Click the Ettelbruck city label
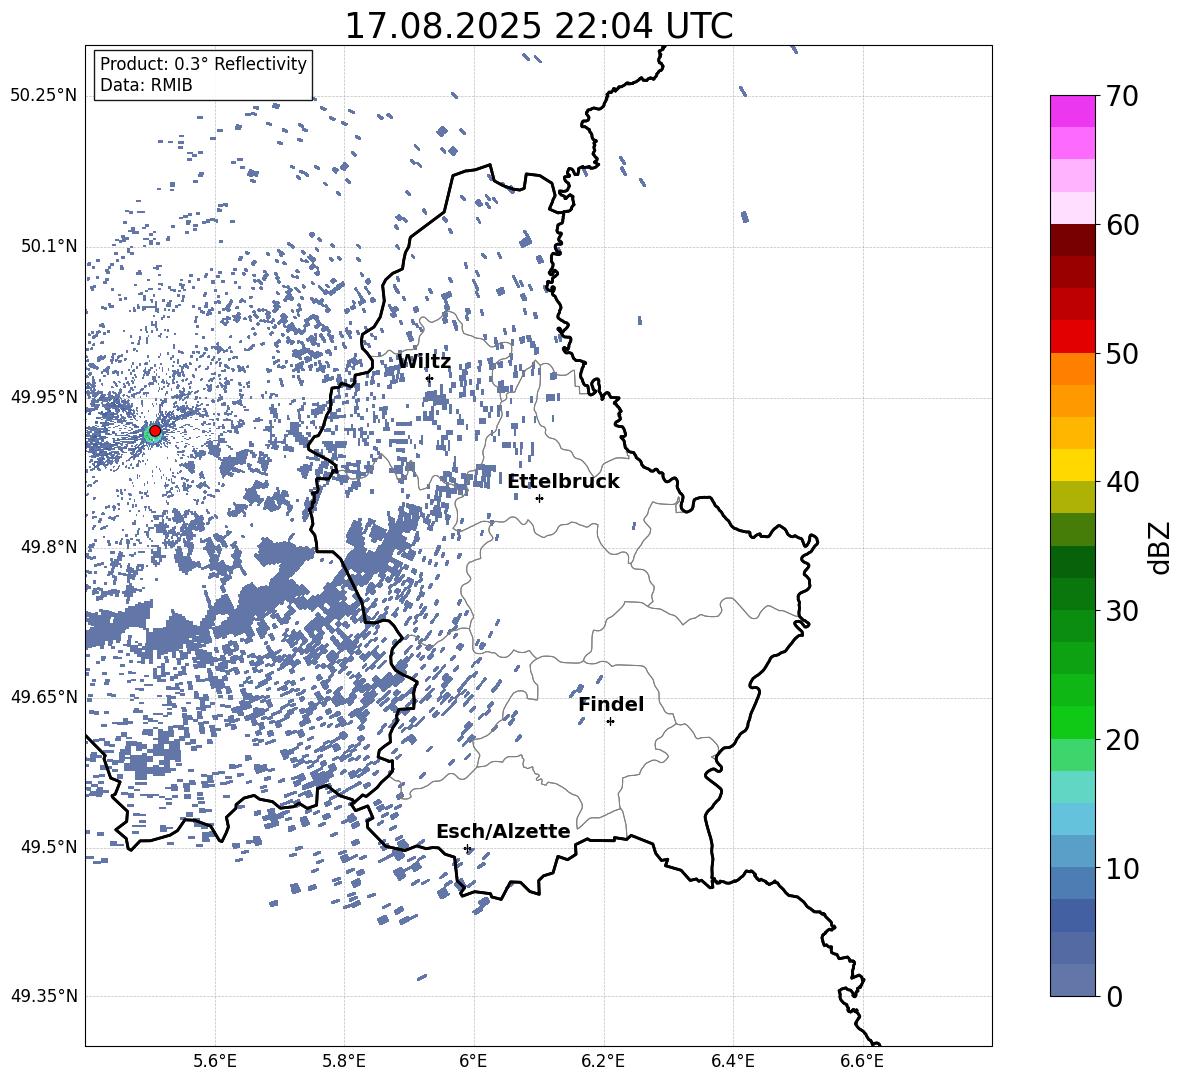 pyautogui.click(x=563, y=482)
